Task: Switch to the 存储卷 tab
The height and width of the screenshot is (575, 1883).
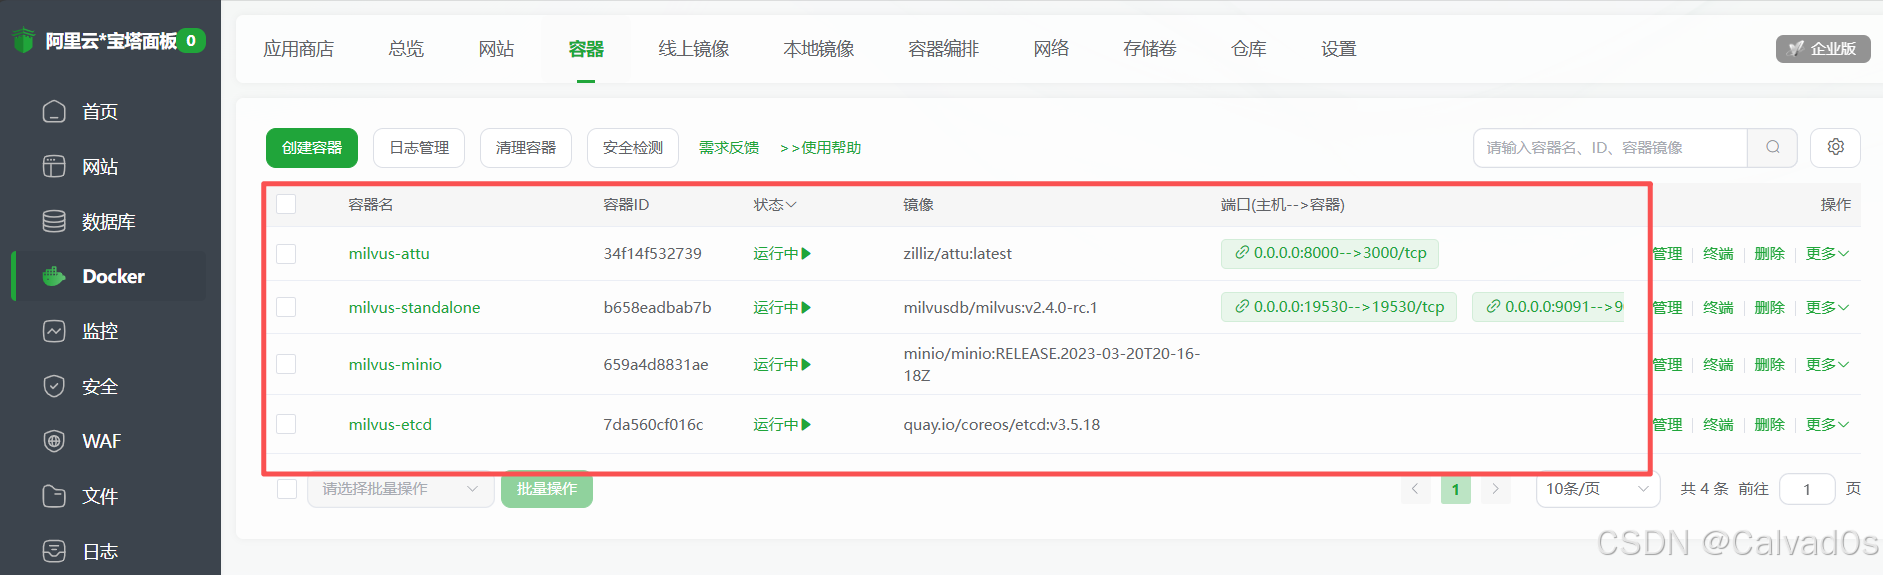Action: coord(1150,49)
